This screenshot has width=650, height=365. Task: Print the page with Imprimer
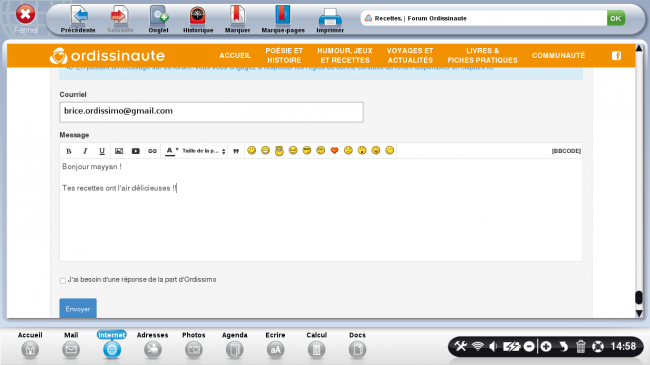click(x=330, y=20)
